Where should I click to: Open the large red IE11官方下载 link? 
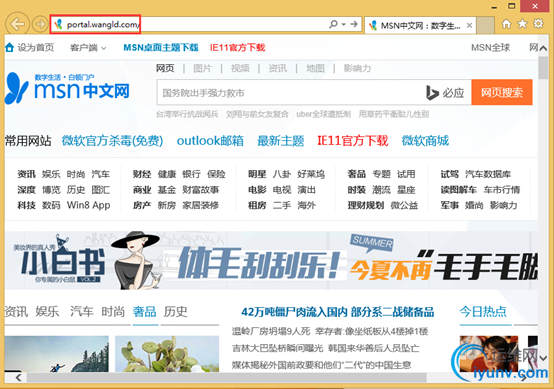point(353,141)
